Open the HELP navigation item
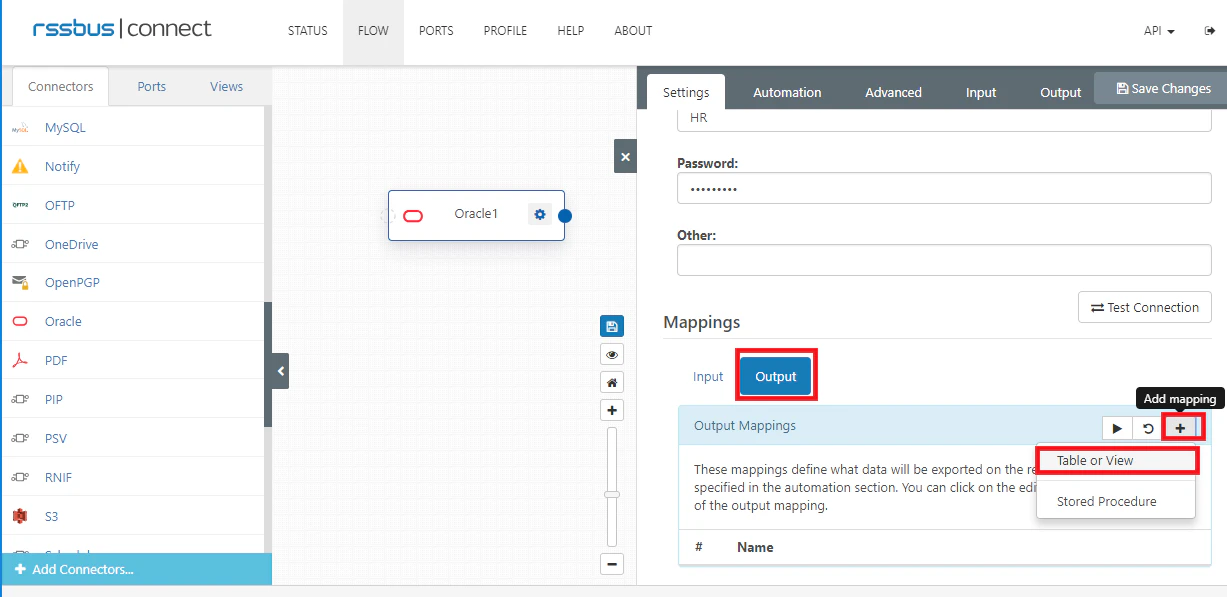Screen dimensions: 1227x597 tap(571, 31)
